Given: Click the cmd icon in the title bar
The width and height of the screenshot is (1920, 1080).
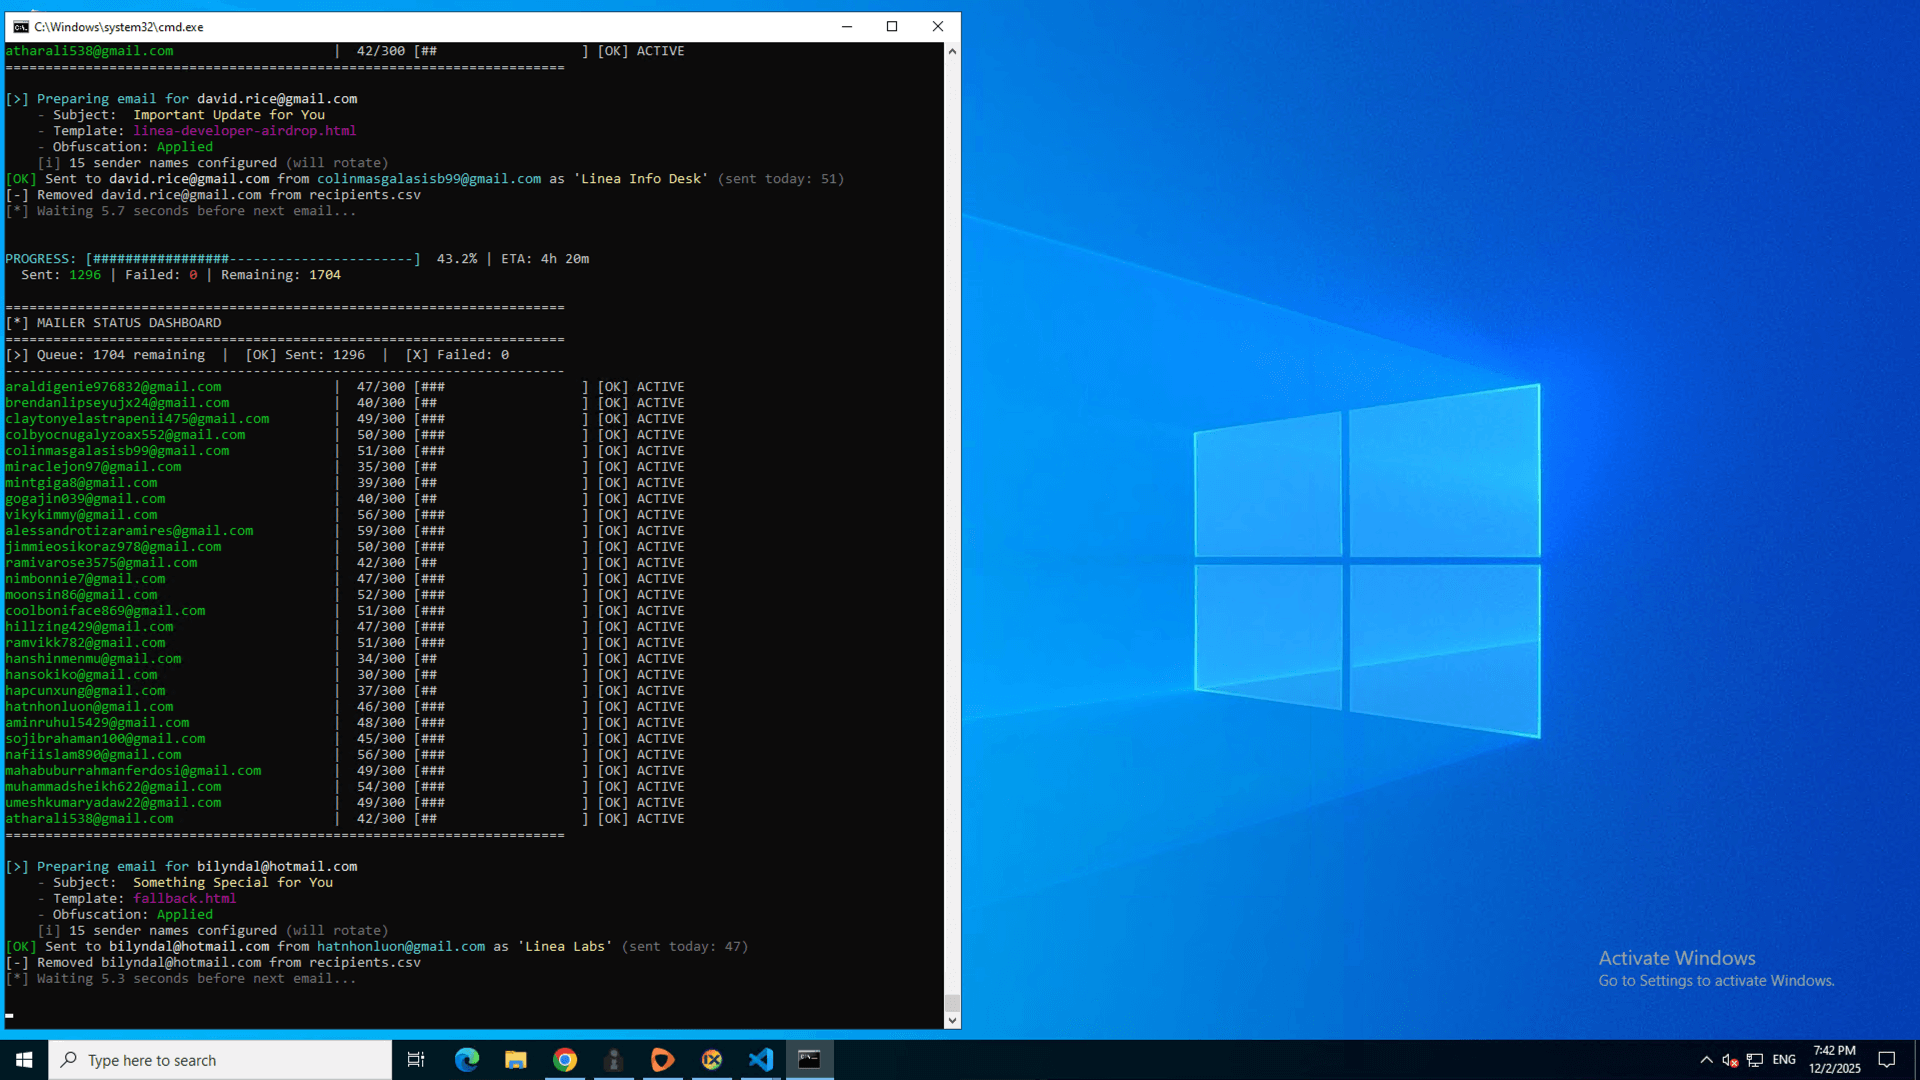Looking at the screenshot, I should [x=21, y=27].
